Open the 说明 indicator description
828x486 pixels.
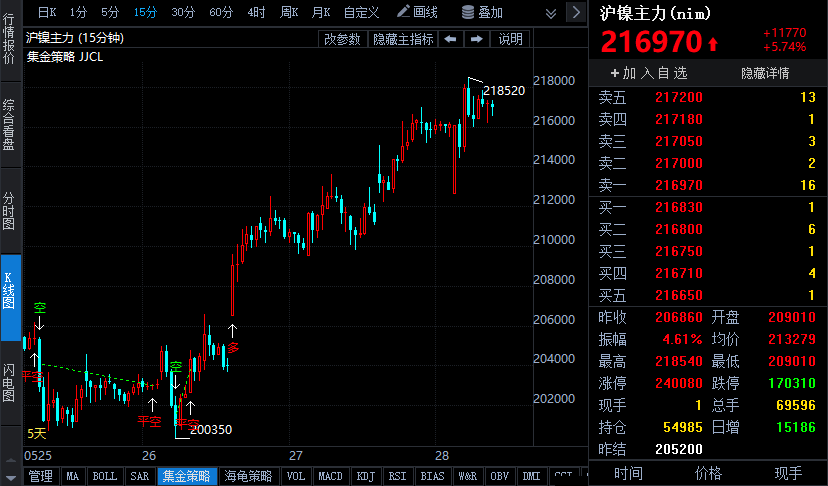510,39
